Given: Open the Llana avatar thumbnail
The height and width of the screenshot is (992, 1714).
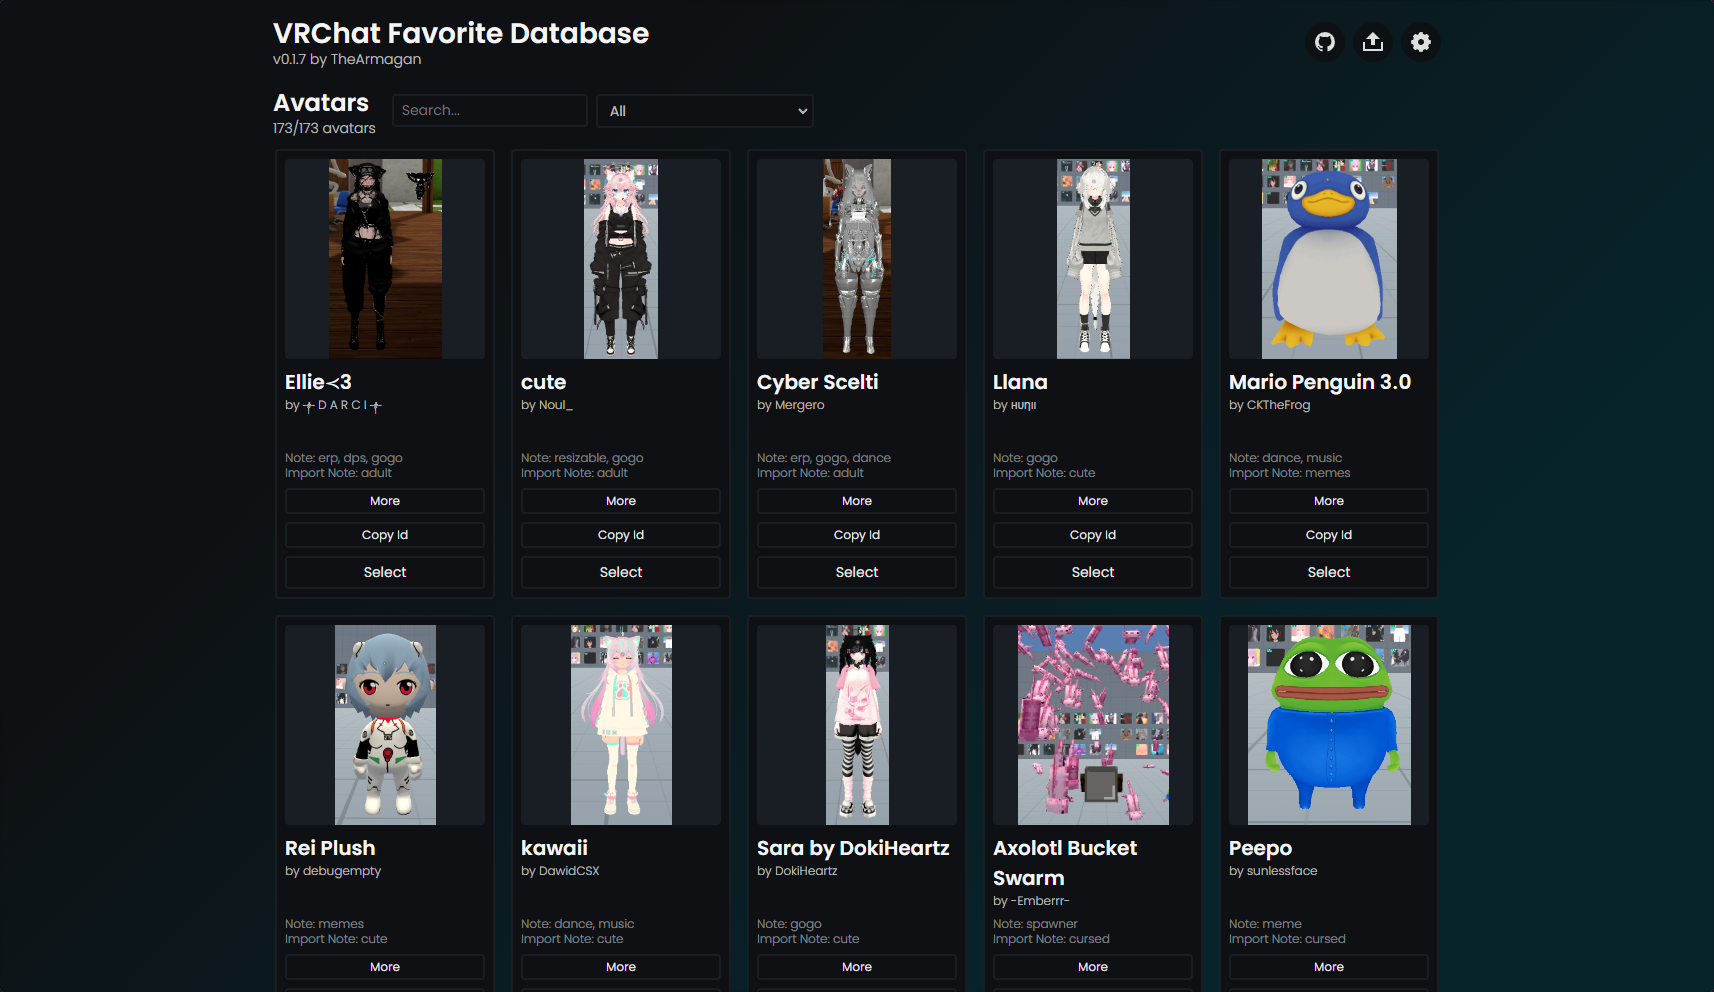Looking at the screenshot, I should 1093,259.
